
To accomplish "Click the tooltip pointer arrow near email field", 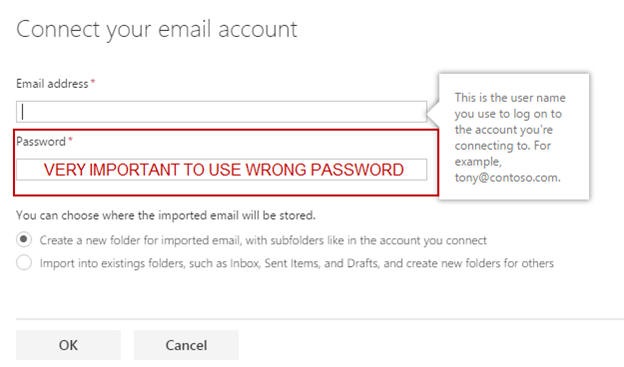I will [433, 112].
